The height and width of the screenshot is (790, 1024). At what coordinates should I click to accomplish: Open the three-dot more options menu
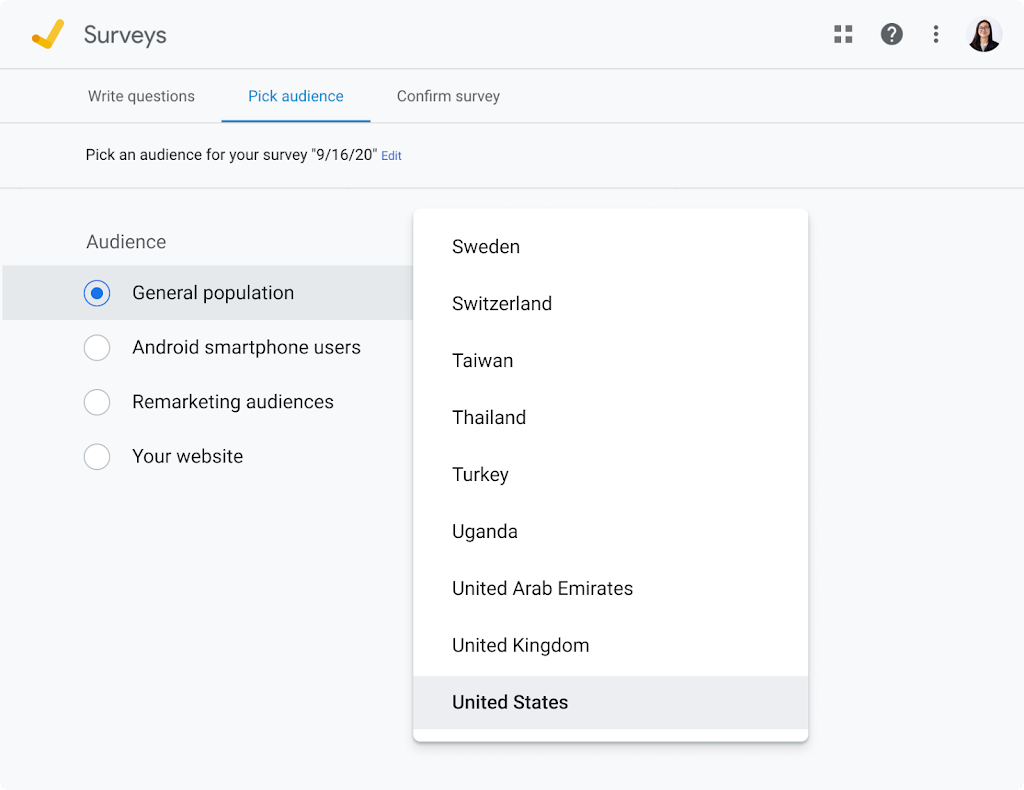point(936,35)
